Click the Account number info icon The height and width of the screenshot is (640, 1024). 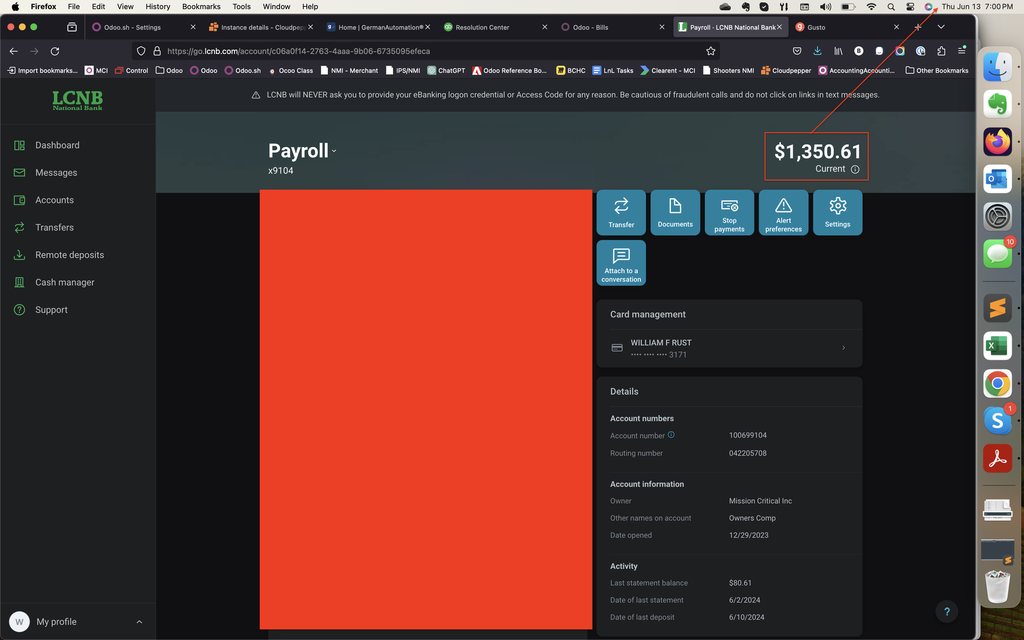point(671,435)
